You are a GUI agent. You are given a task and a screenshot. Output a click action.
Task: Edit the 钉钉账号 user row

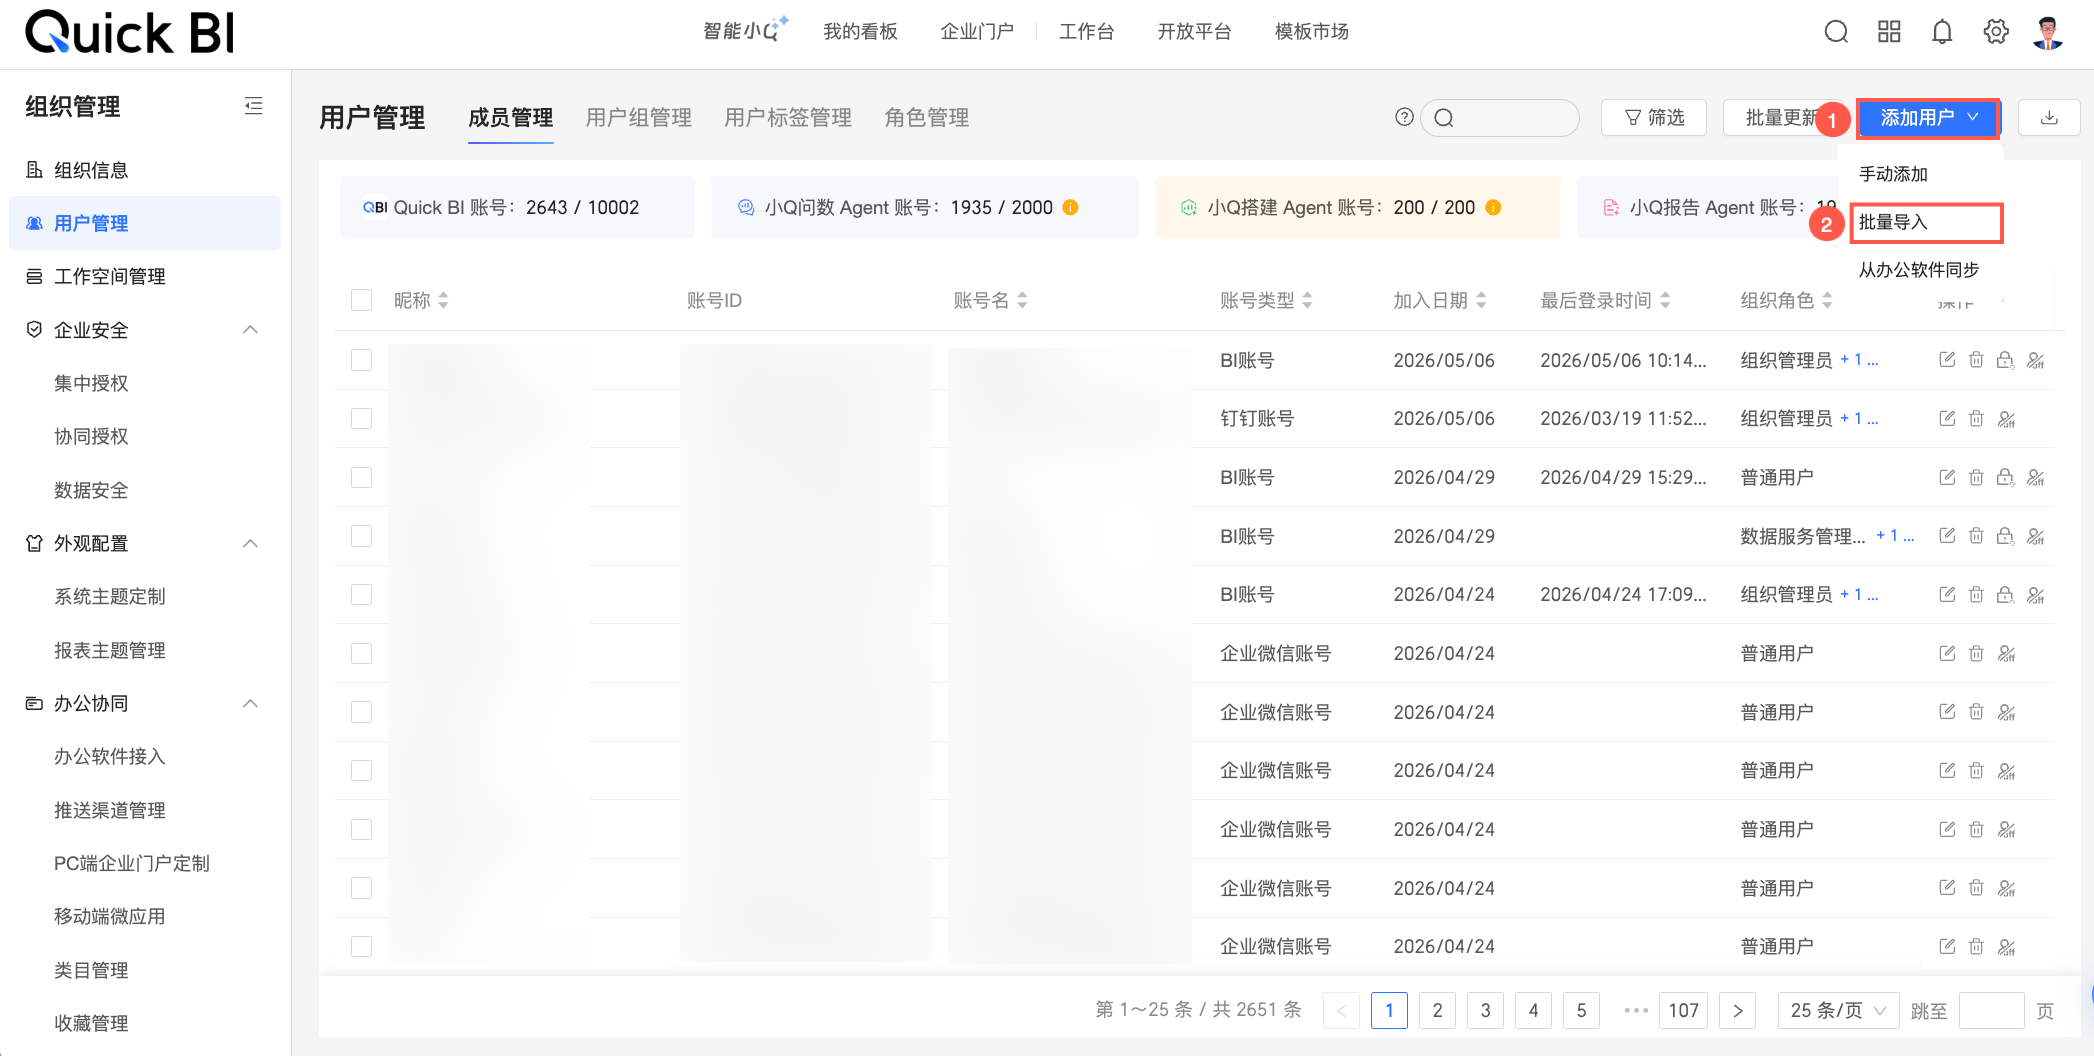coord(1947,419)
